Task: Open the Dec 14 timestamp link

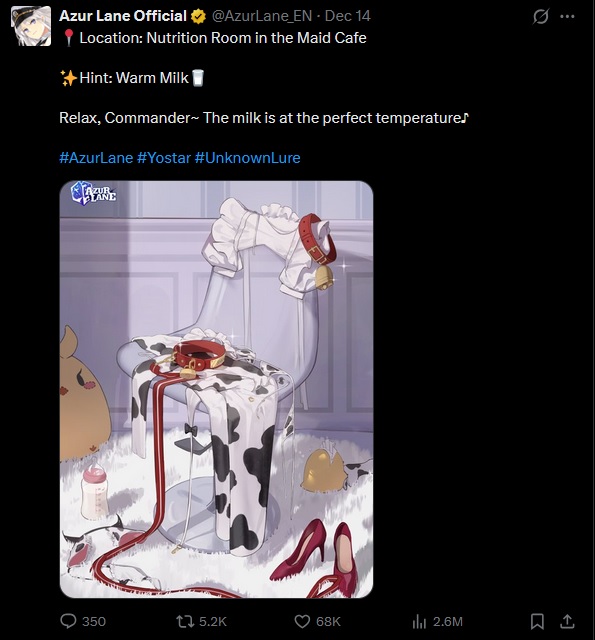Action: (x=348, y=16)
